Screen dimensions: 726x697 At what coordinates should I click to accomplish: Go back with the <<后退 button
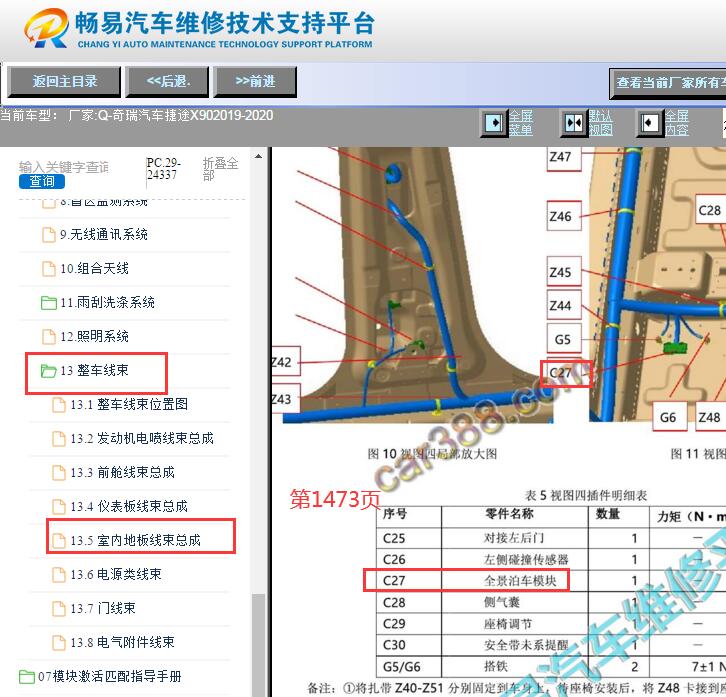click(x=167, y=82)
